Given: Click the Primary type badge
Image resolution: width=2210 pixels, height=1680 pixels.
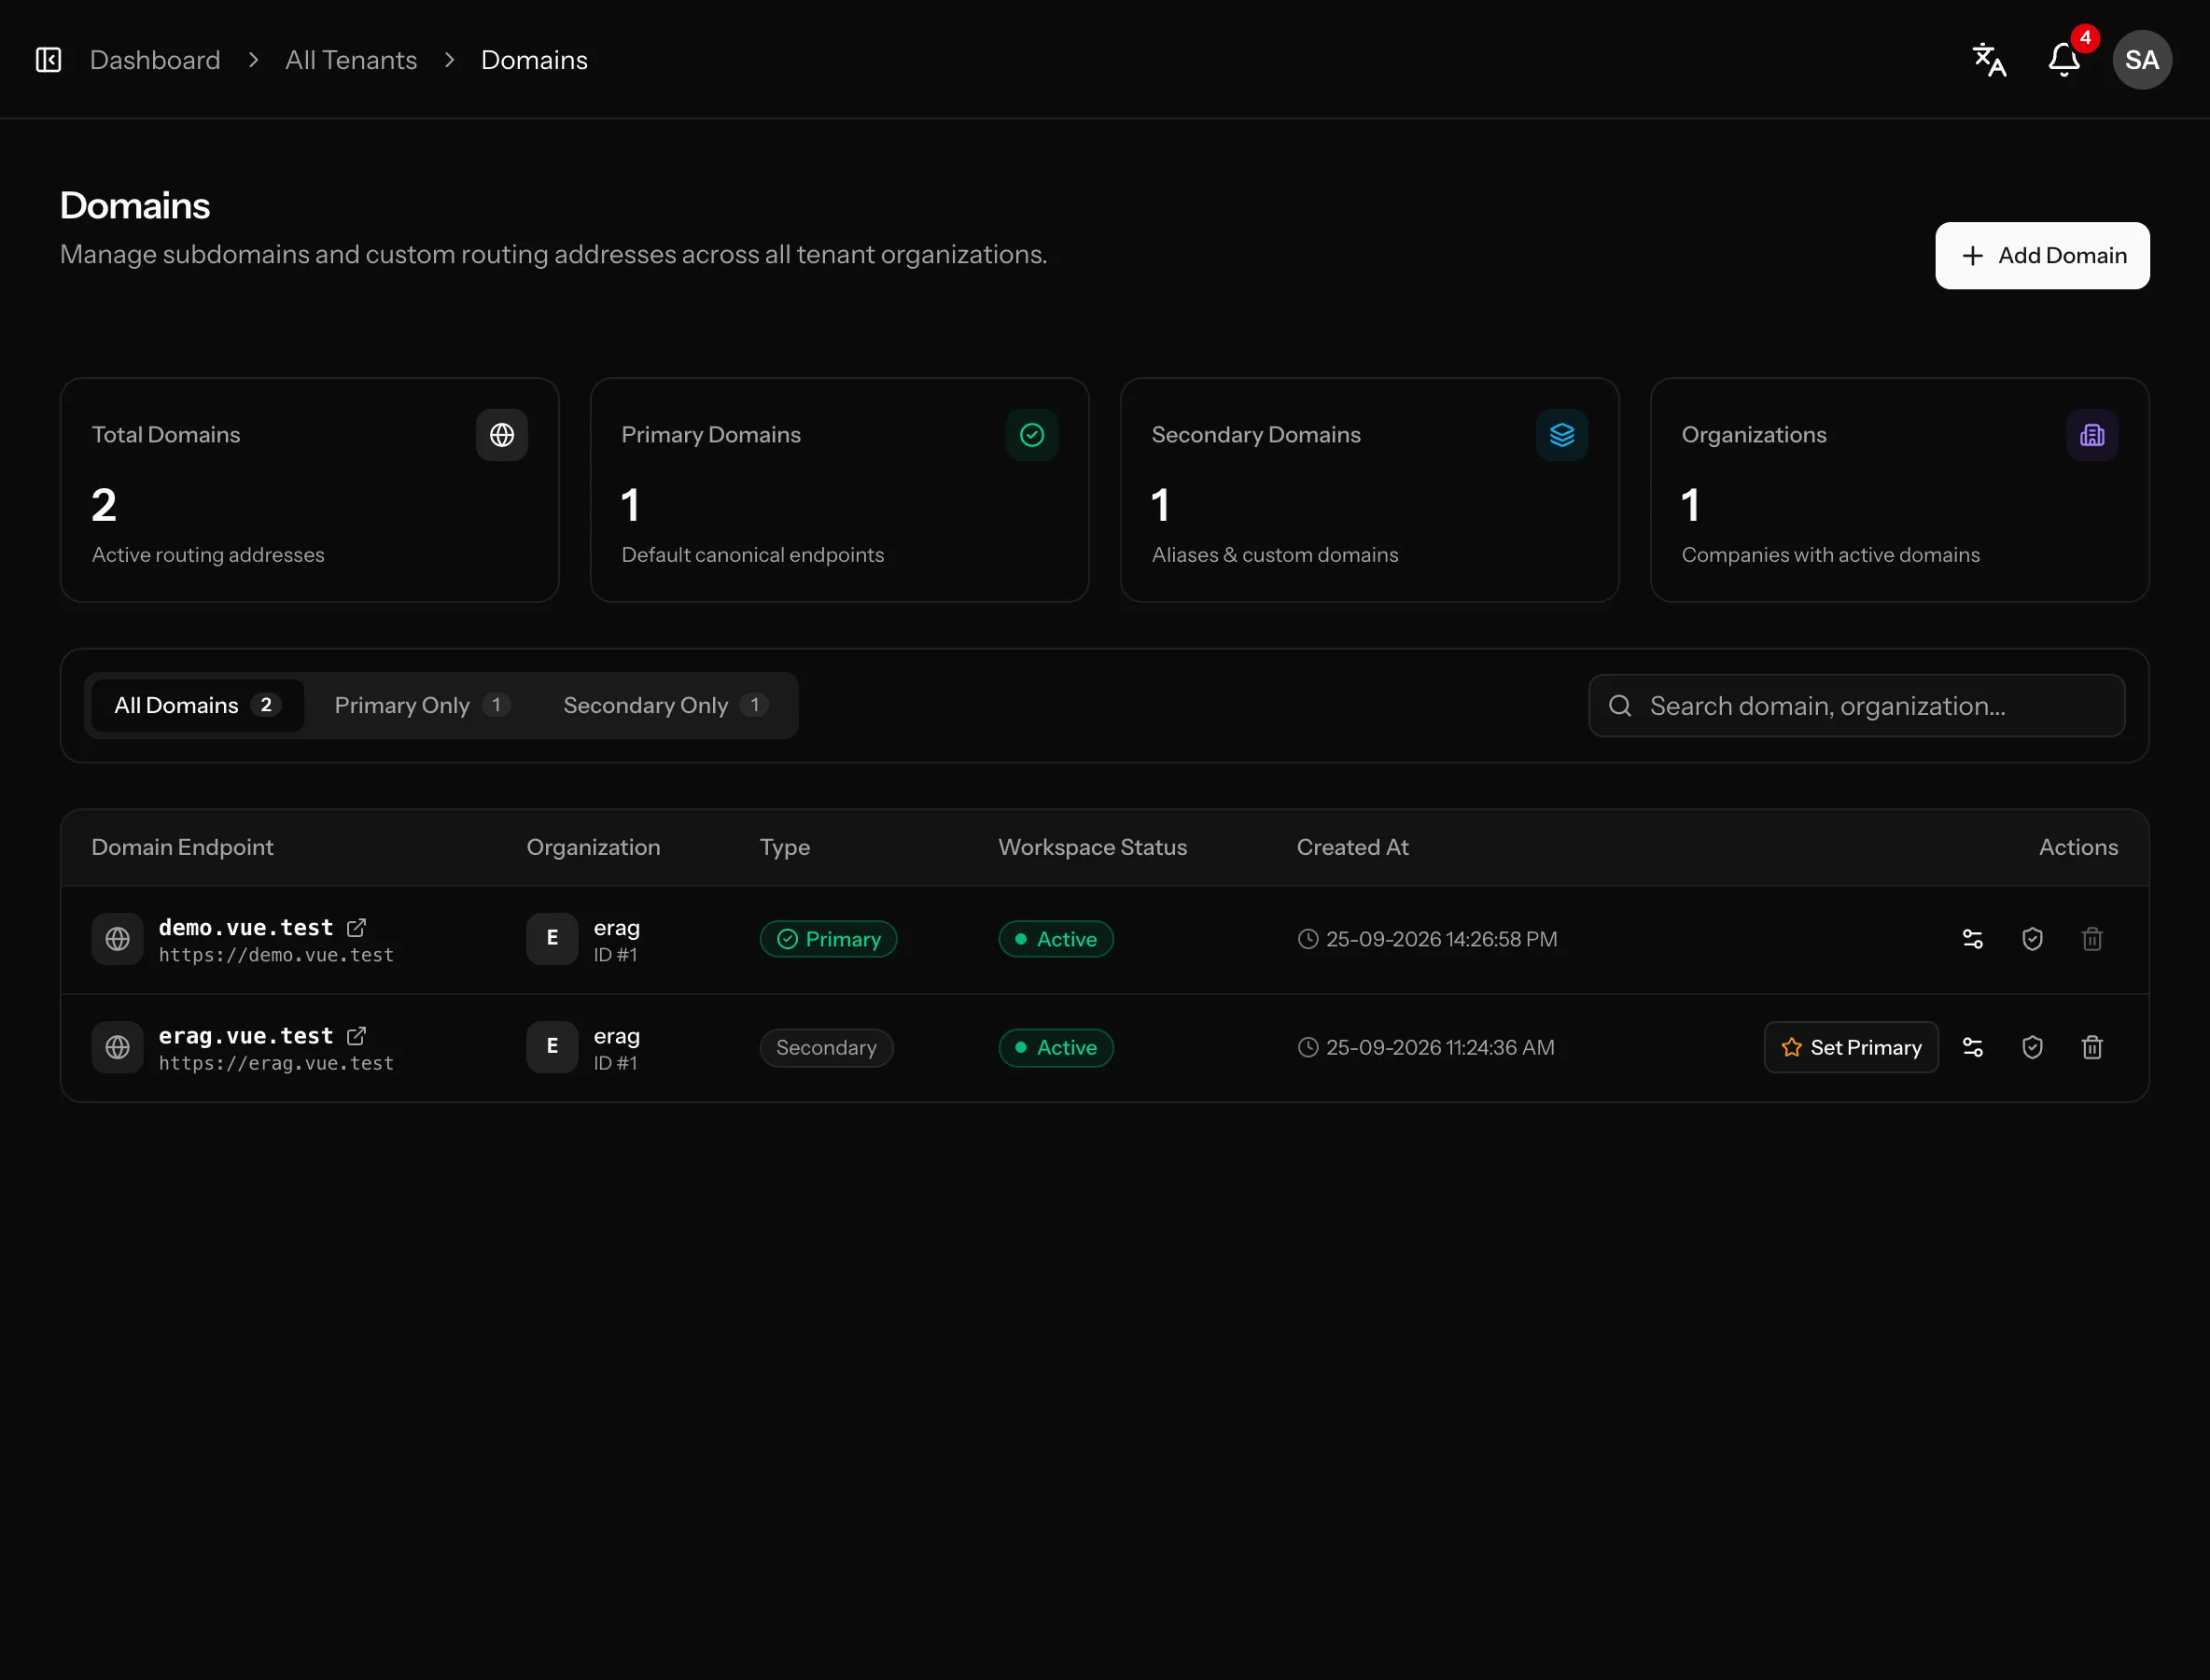Looking at the screenshot, I should pyautogui.click(x=828, y=939).
